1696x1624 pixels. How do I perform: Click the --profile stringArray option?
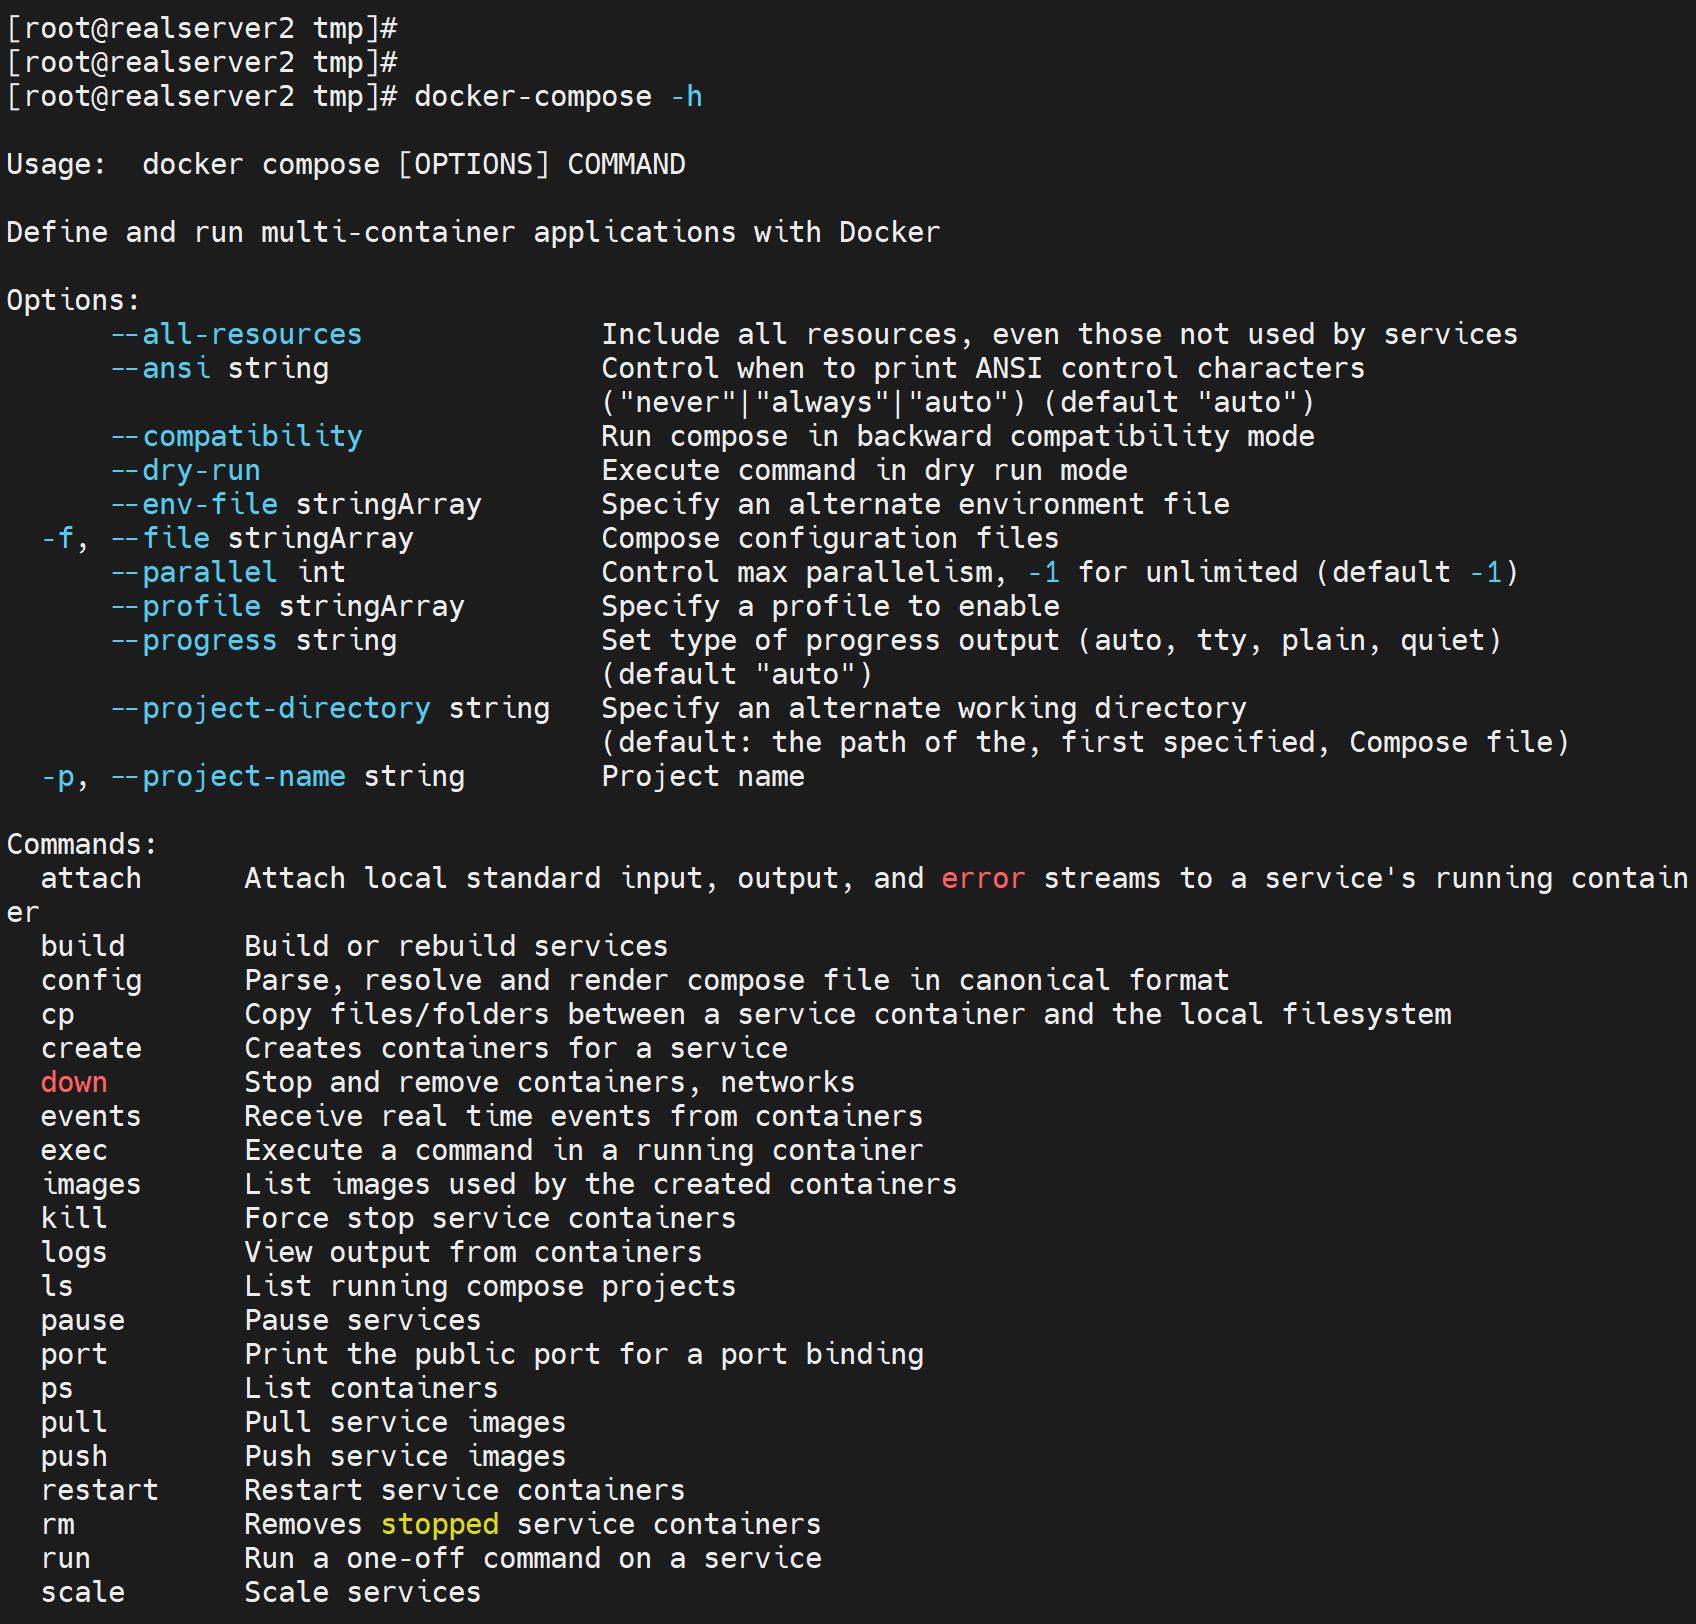click(x=287, y=606)
